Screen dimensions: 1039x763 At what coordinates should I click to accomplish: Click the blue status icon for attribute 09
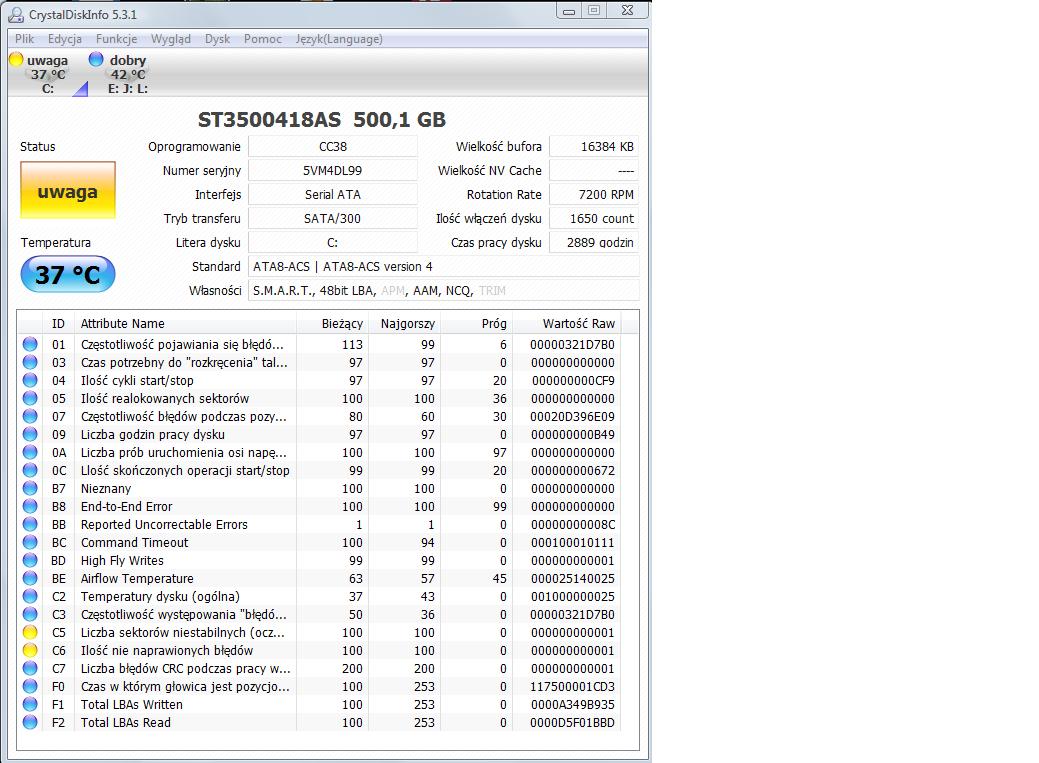[x=30, y=434]
